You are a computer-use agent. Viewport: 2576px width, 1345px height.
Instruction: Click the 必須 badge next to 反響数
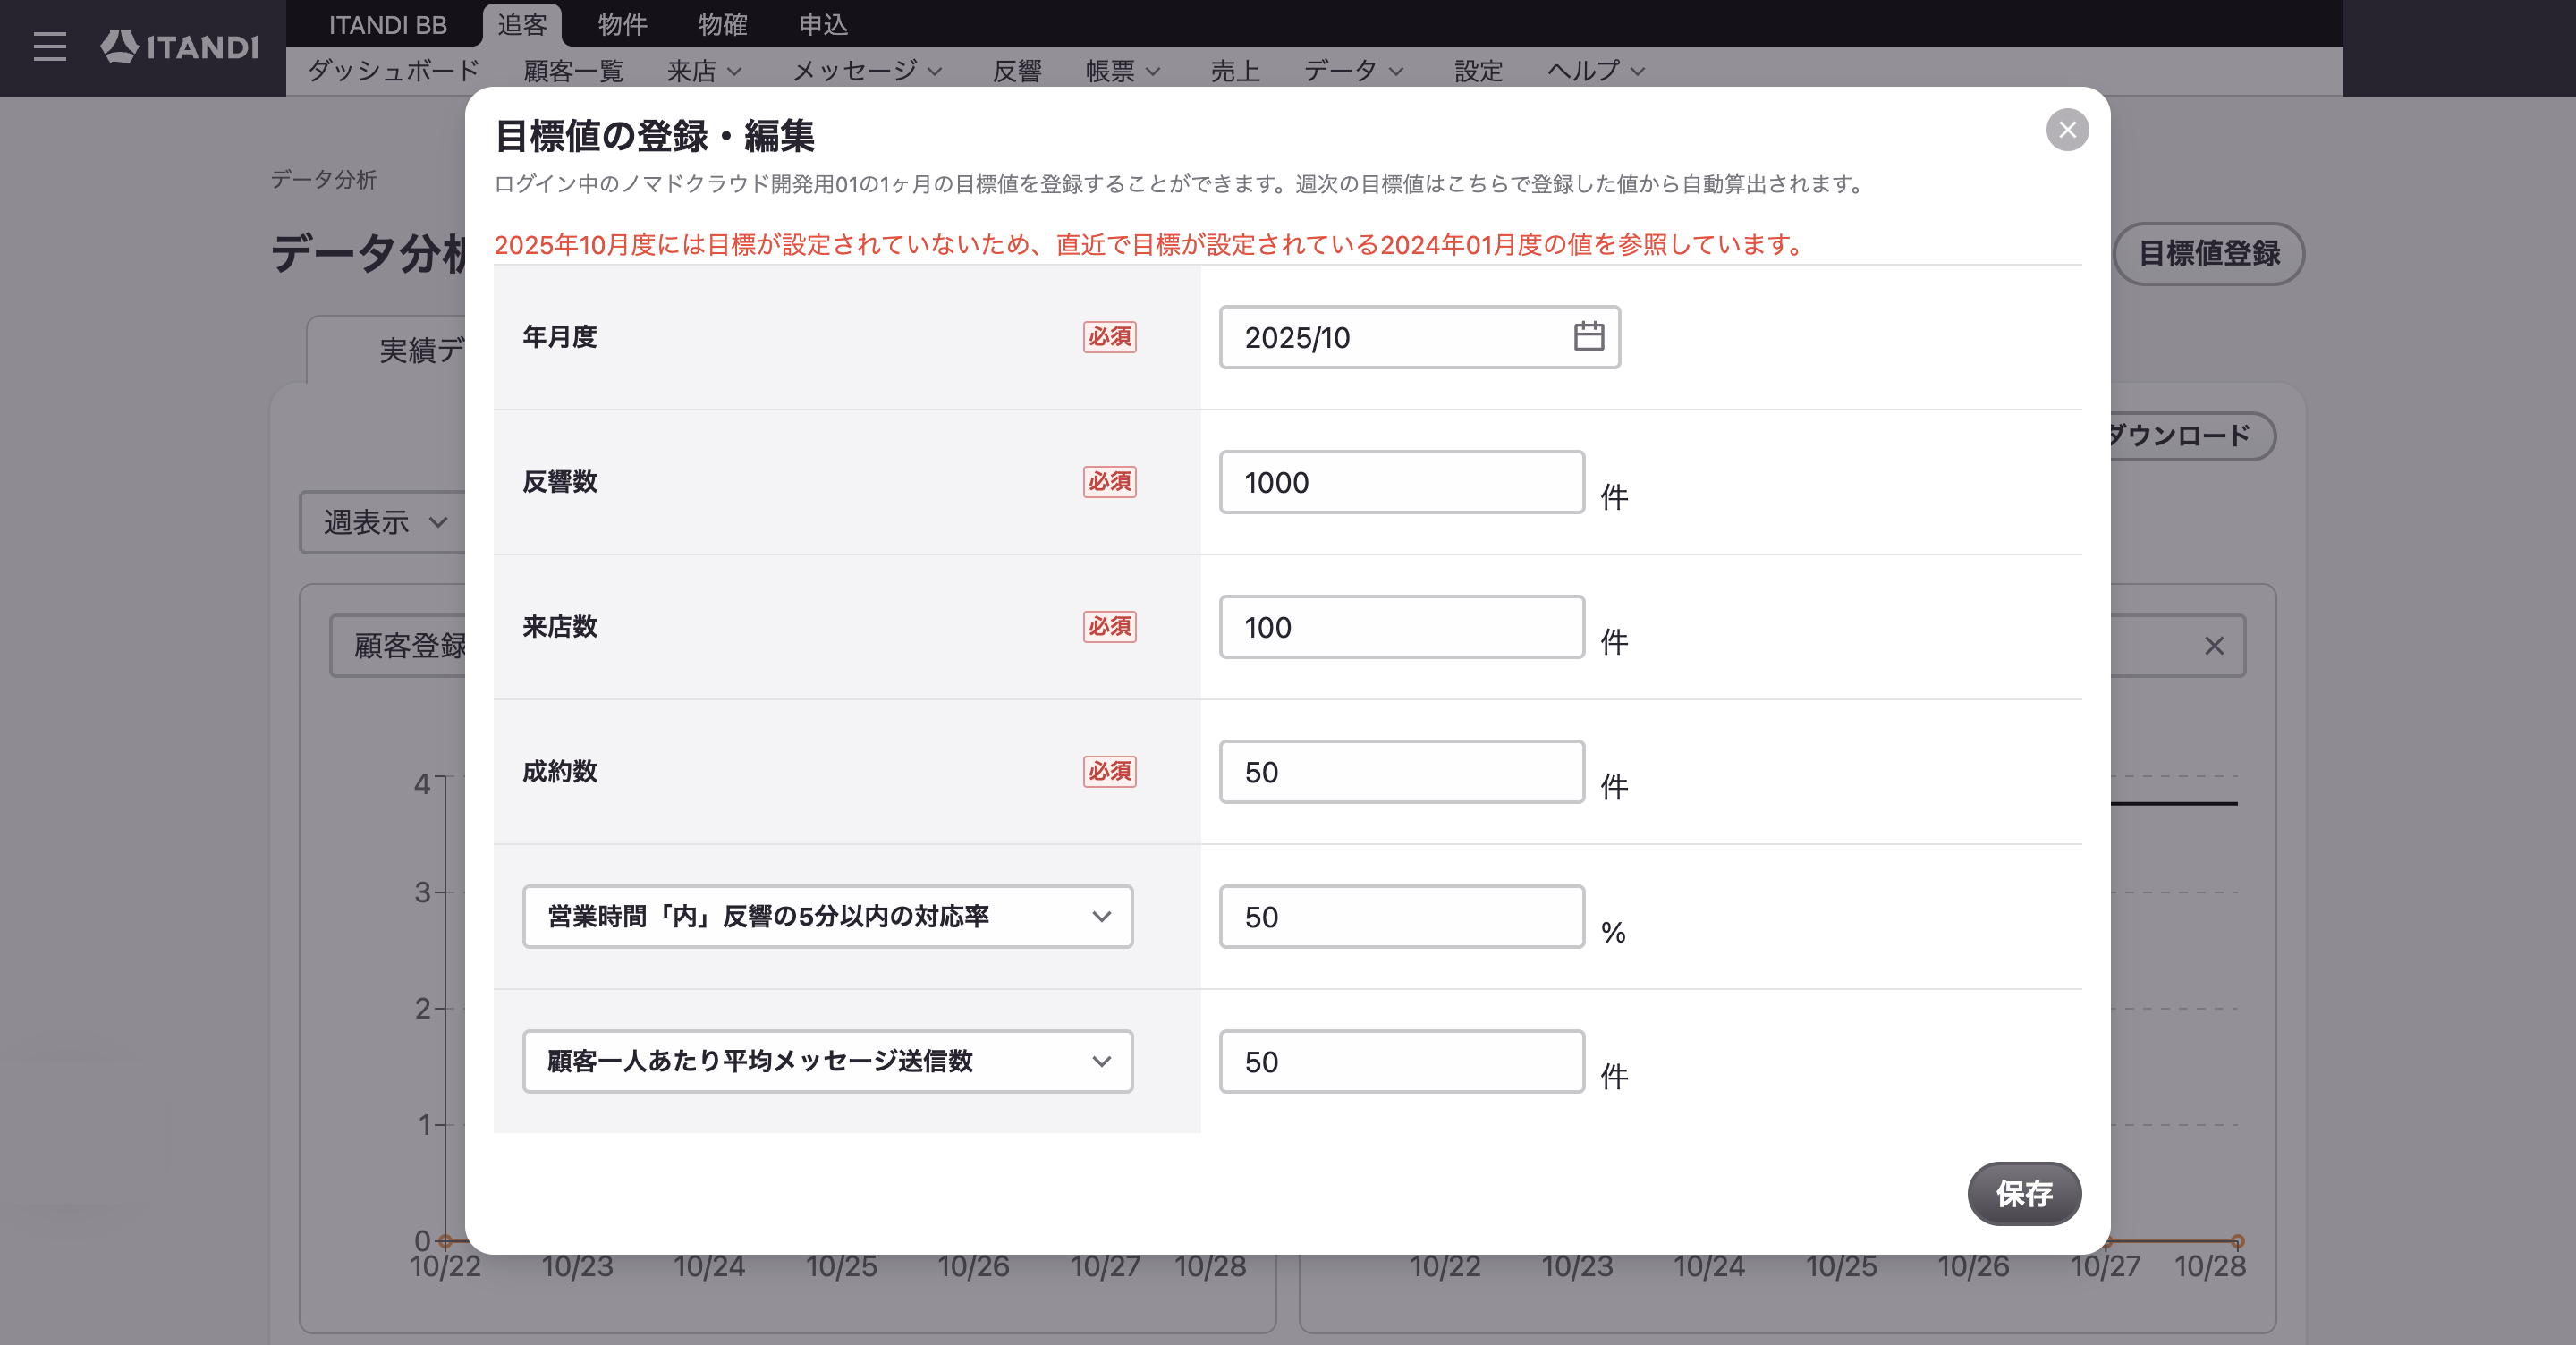click(1109, 482)
